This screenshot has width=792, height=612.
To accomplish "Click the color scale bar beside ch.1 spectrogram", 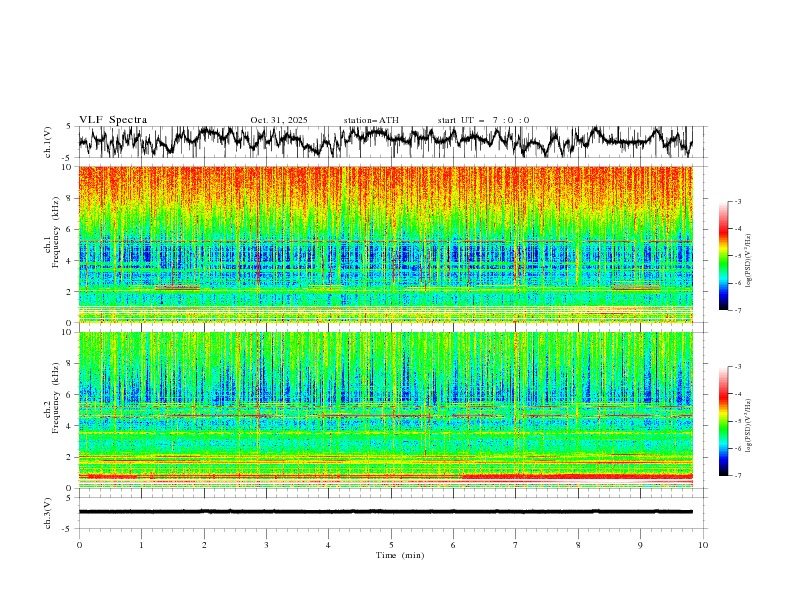I will (723, 256).
